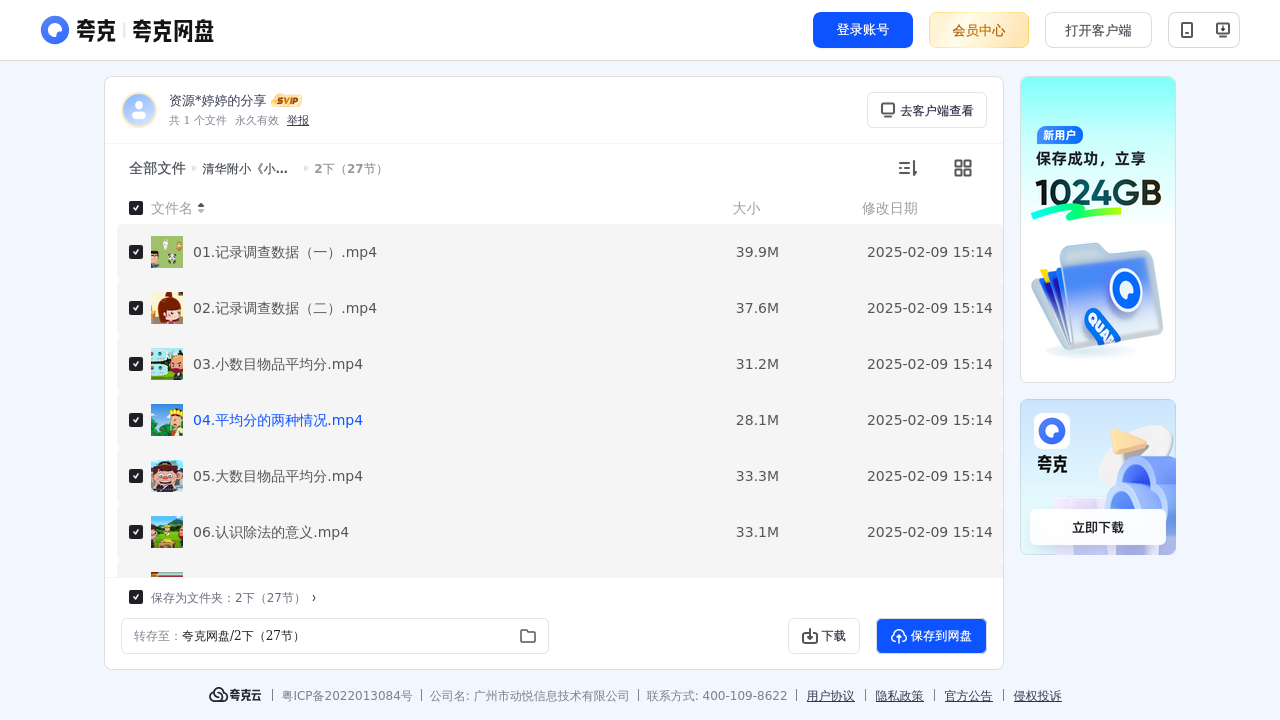
Task: Click the 粤ICP备2022013084号 footer text
Action: [347, 696]
